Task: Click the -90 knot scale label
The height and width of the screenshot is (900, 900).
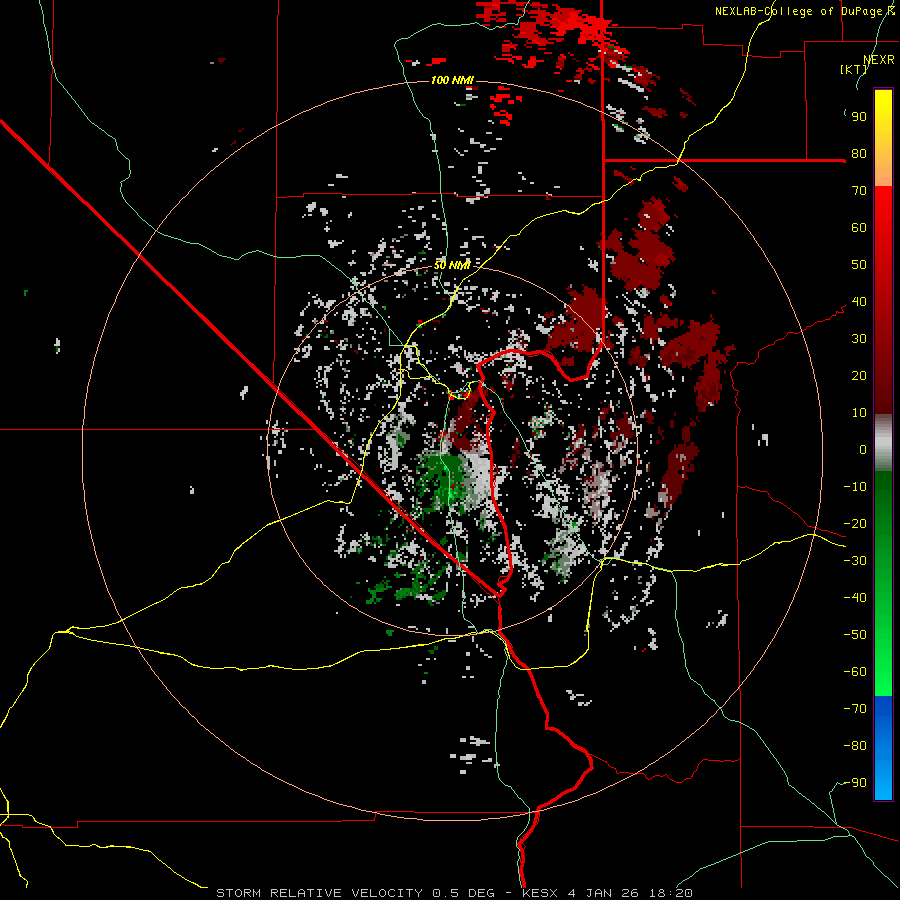Action: (855, 783)
